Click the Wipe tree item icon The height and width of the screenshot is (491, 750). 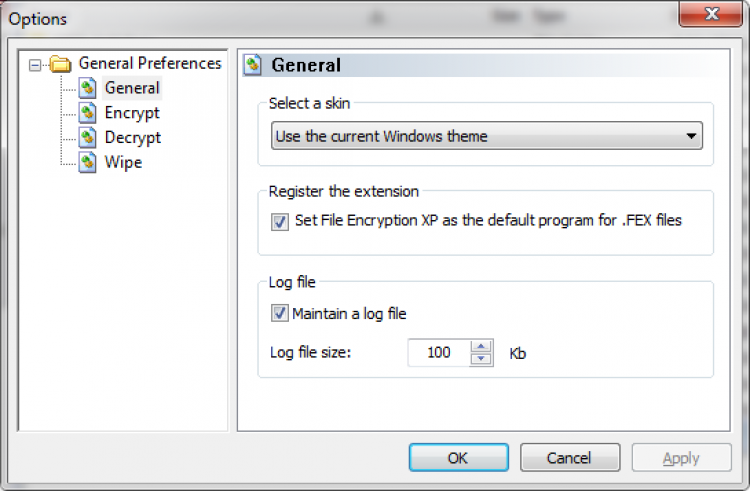87,163
